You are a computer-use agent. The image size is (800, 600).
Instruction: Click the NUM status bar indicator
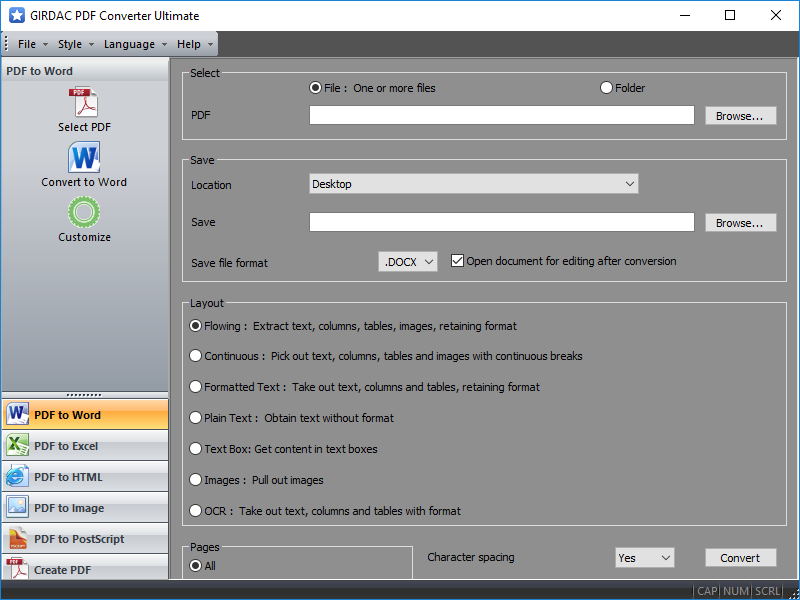click(x=736, y=591)
